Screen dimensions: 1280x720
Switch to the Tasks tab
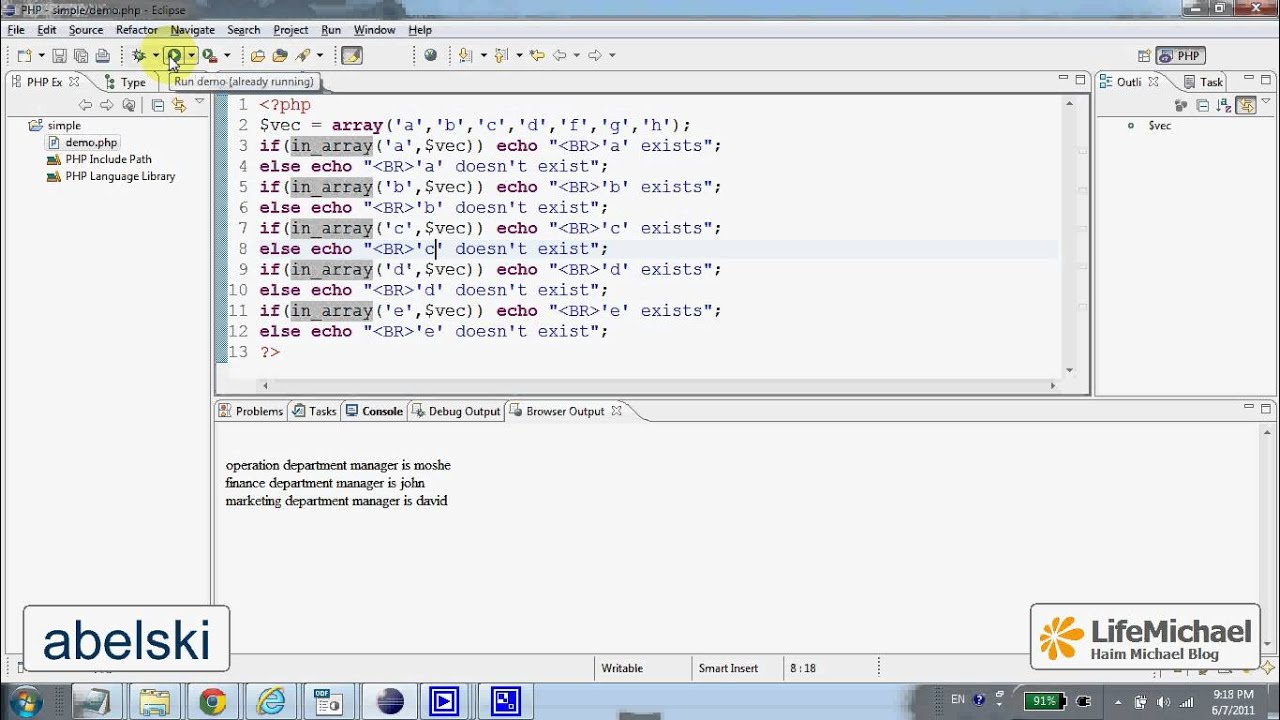314,411
